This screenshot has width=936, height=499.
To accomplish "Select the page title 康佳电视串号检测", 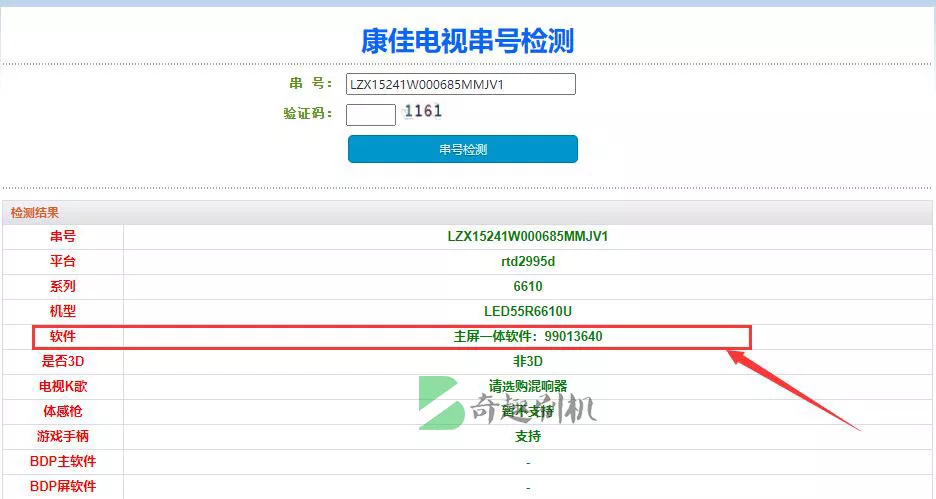I will pyautogui.click(x=467, y=41).
